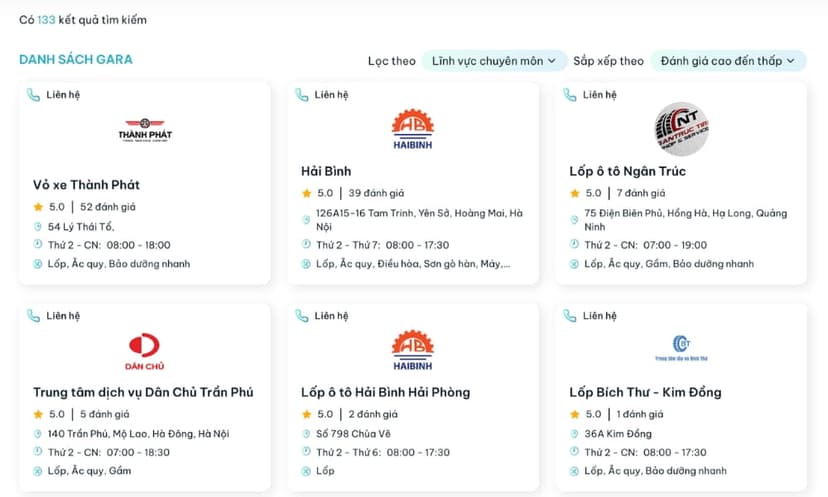Click services icon on Lốp Bích Thư card

(x=574, y=471)
